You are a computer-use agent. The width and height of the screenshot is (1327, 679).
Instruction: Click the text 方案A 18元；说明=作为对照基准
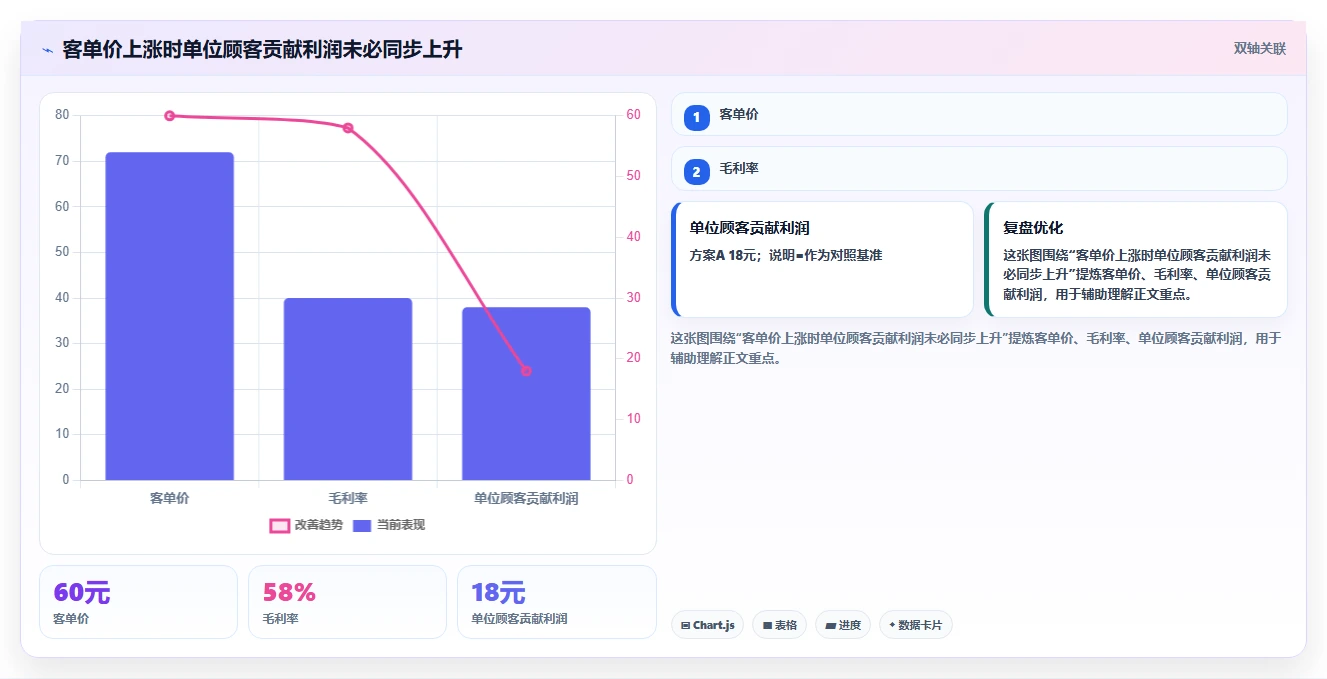[x=786, y=255]
